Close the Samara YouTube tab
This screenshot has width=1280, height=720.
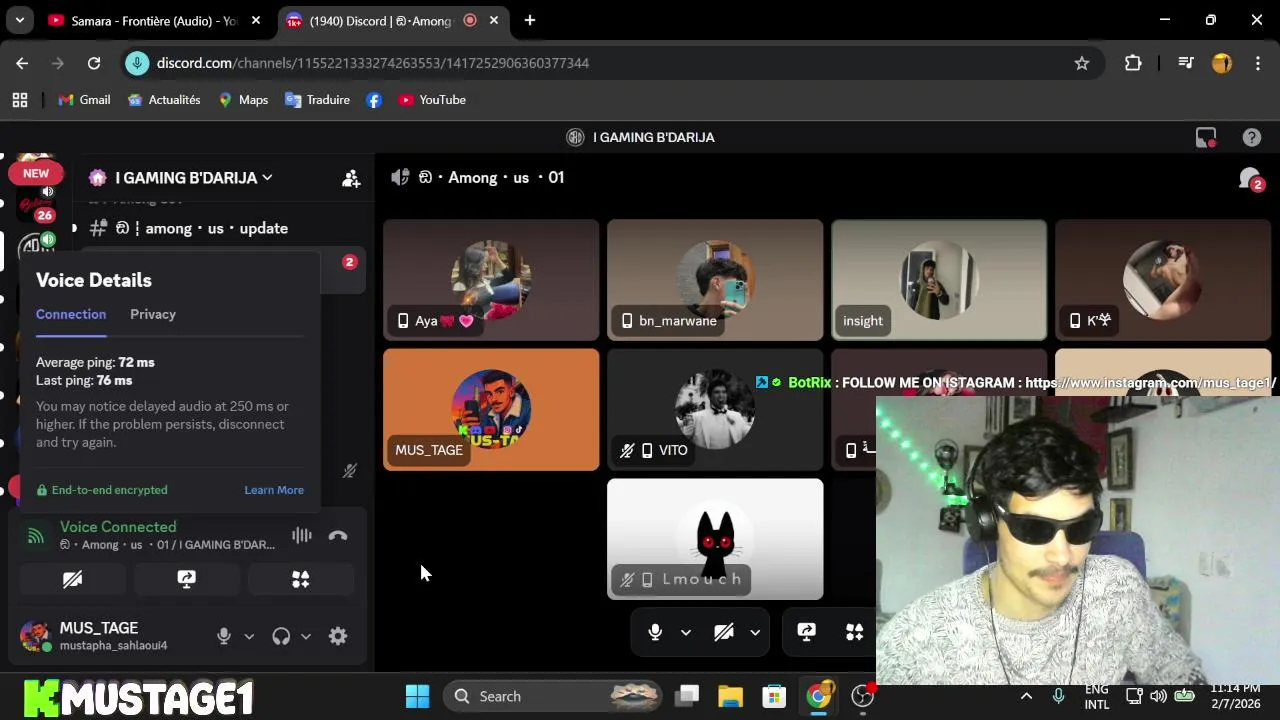(256, 20)
